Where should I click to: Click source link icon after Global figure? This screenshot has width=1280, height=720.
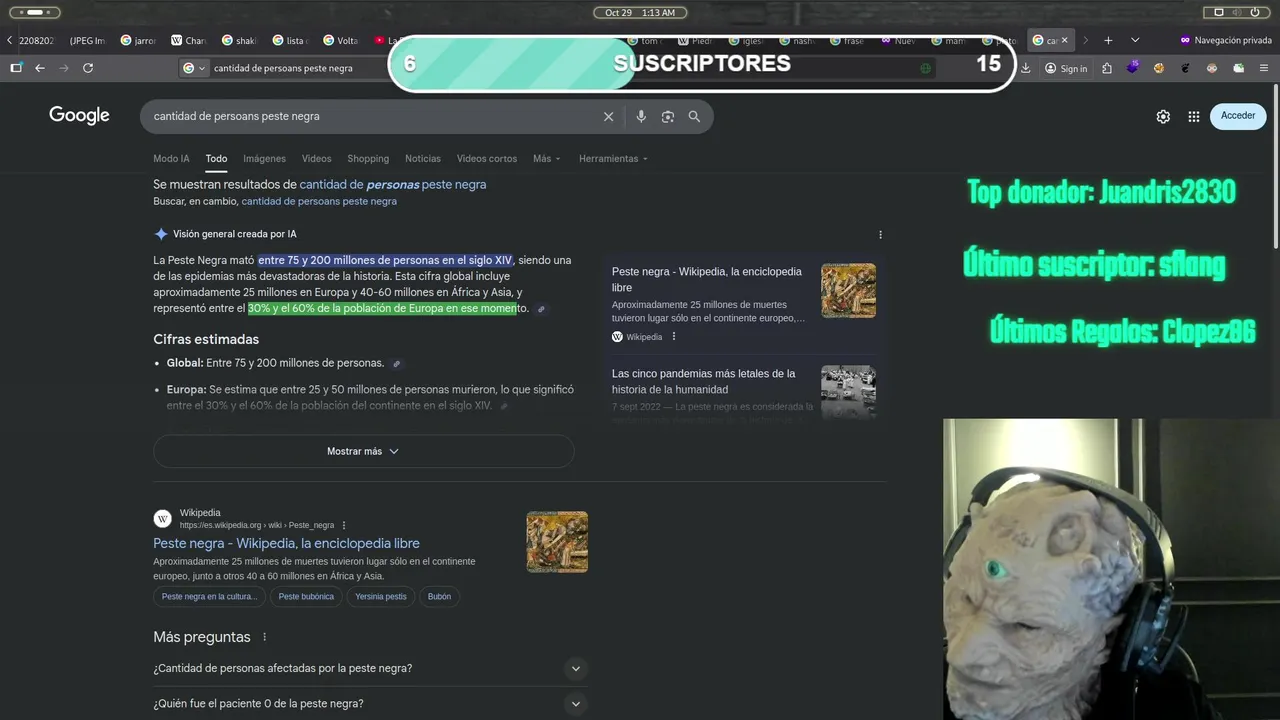397,364
